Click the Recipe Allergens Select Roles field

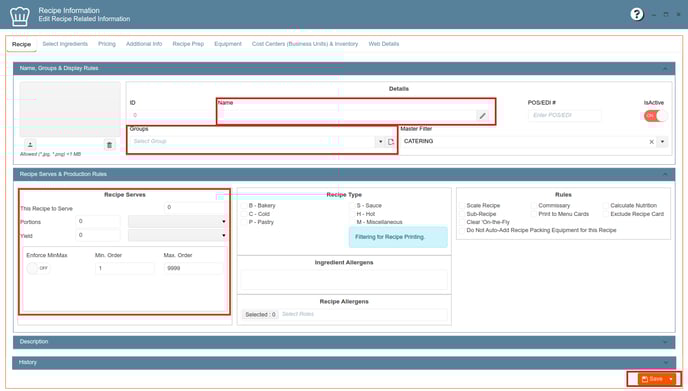coord(363,314)
